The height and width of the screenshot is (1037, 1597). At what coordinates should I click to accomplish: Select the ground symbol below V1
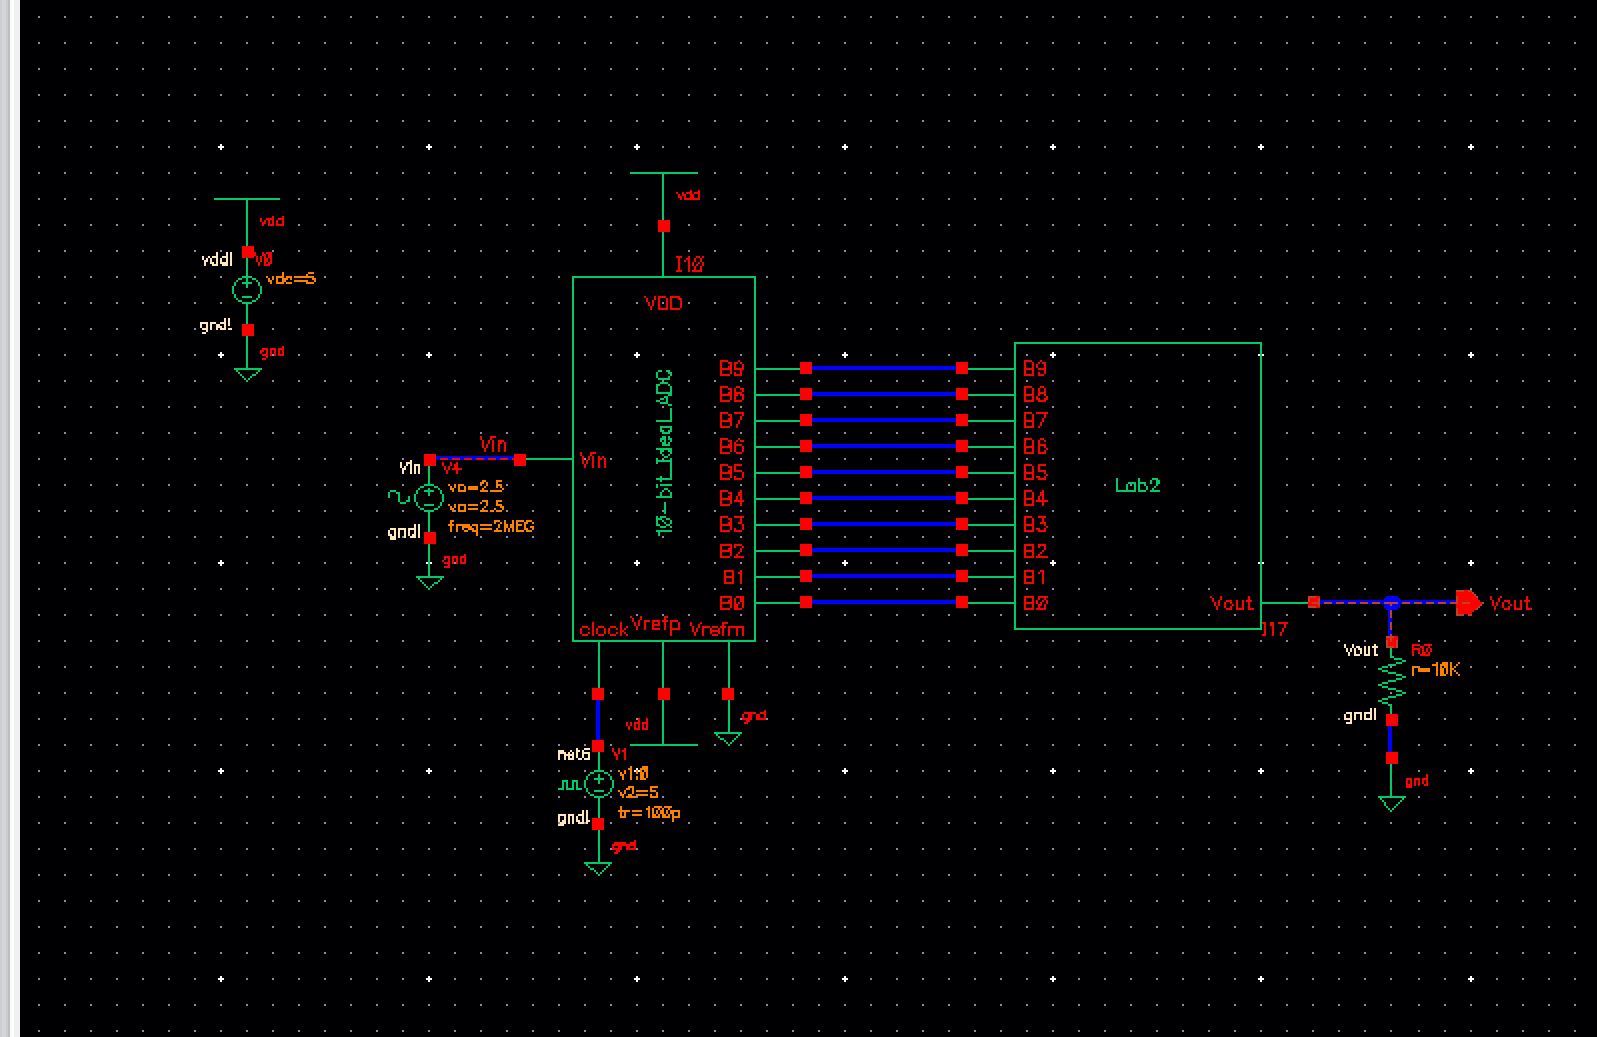coord(598,869)
